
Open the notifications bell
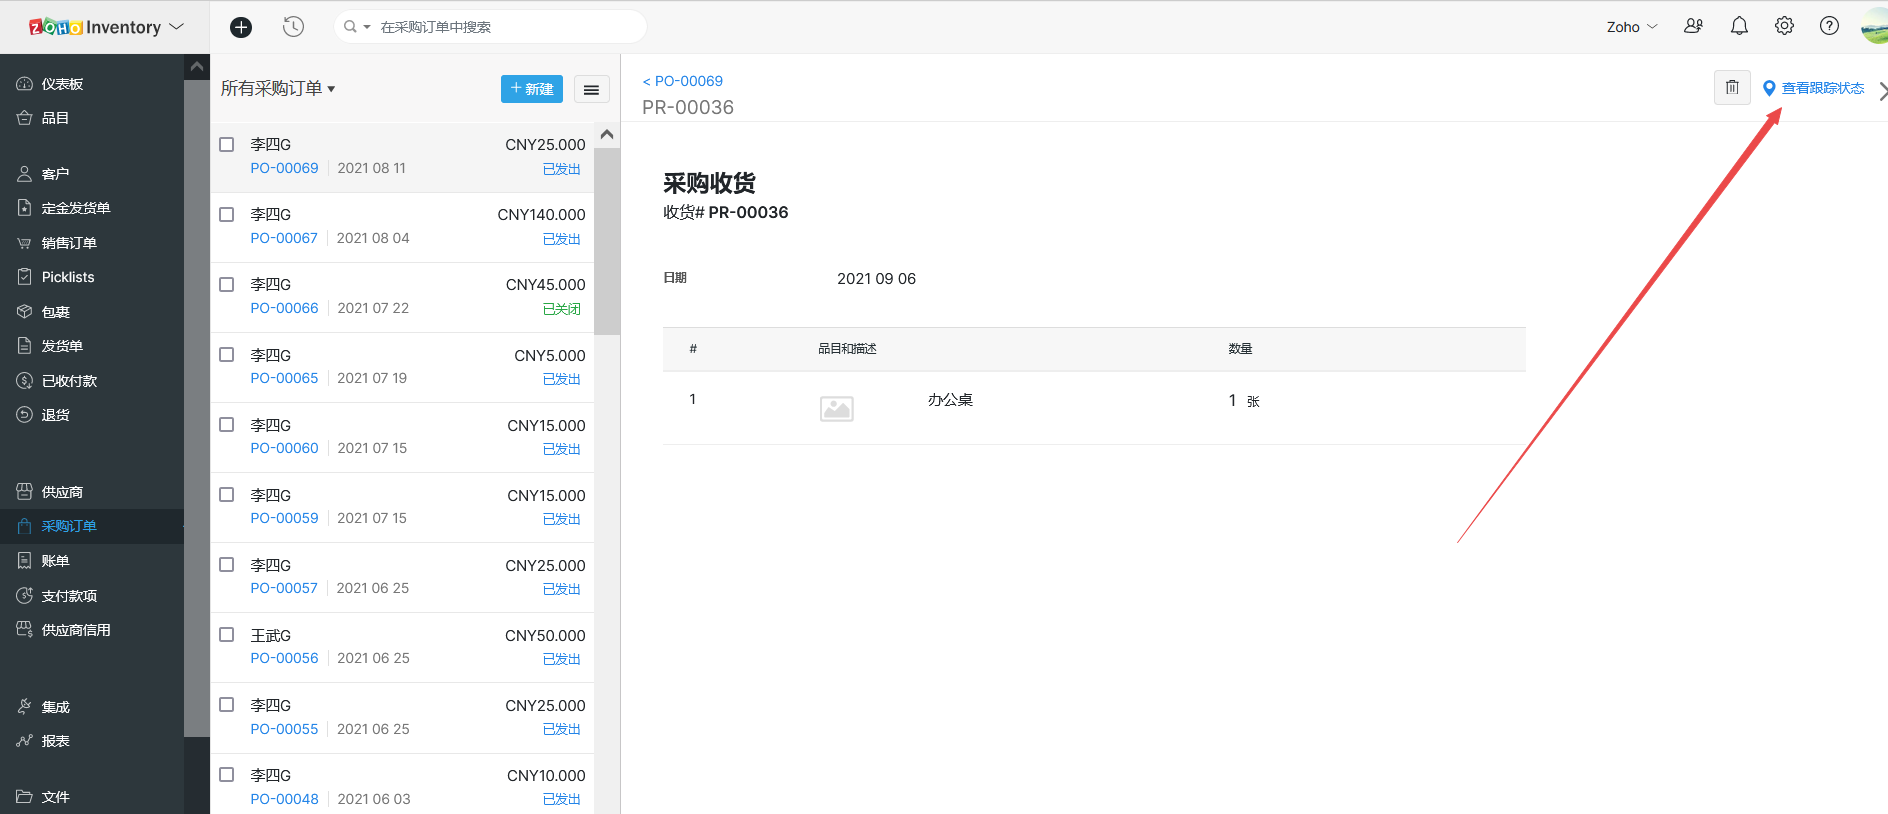(x=1739, y=26)
